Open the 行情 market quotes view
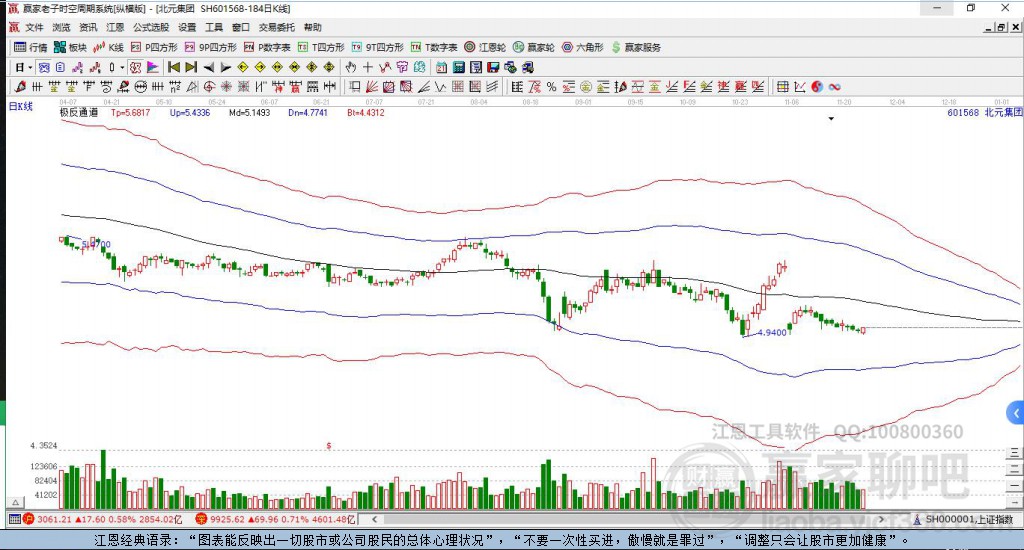 pyautogui.click(x=31, y=47)
